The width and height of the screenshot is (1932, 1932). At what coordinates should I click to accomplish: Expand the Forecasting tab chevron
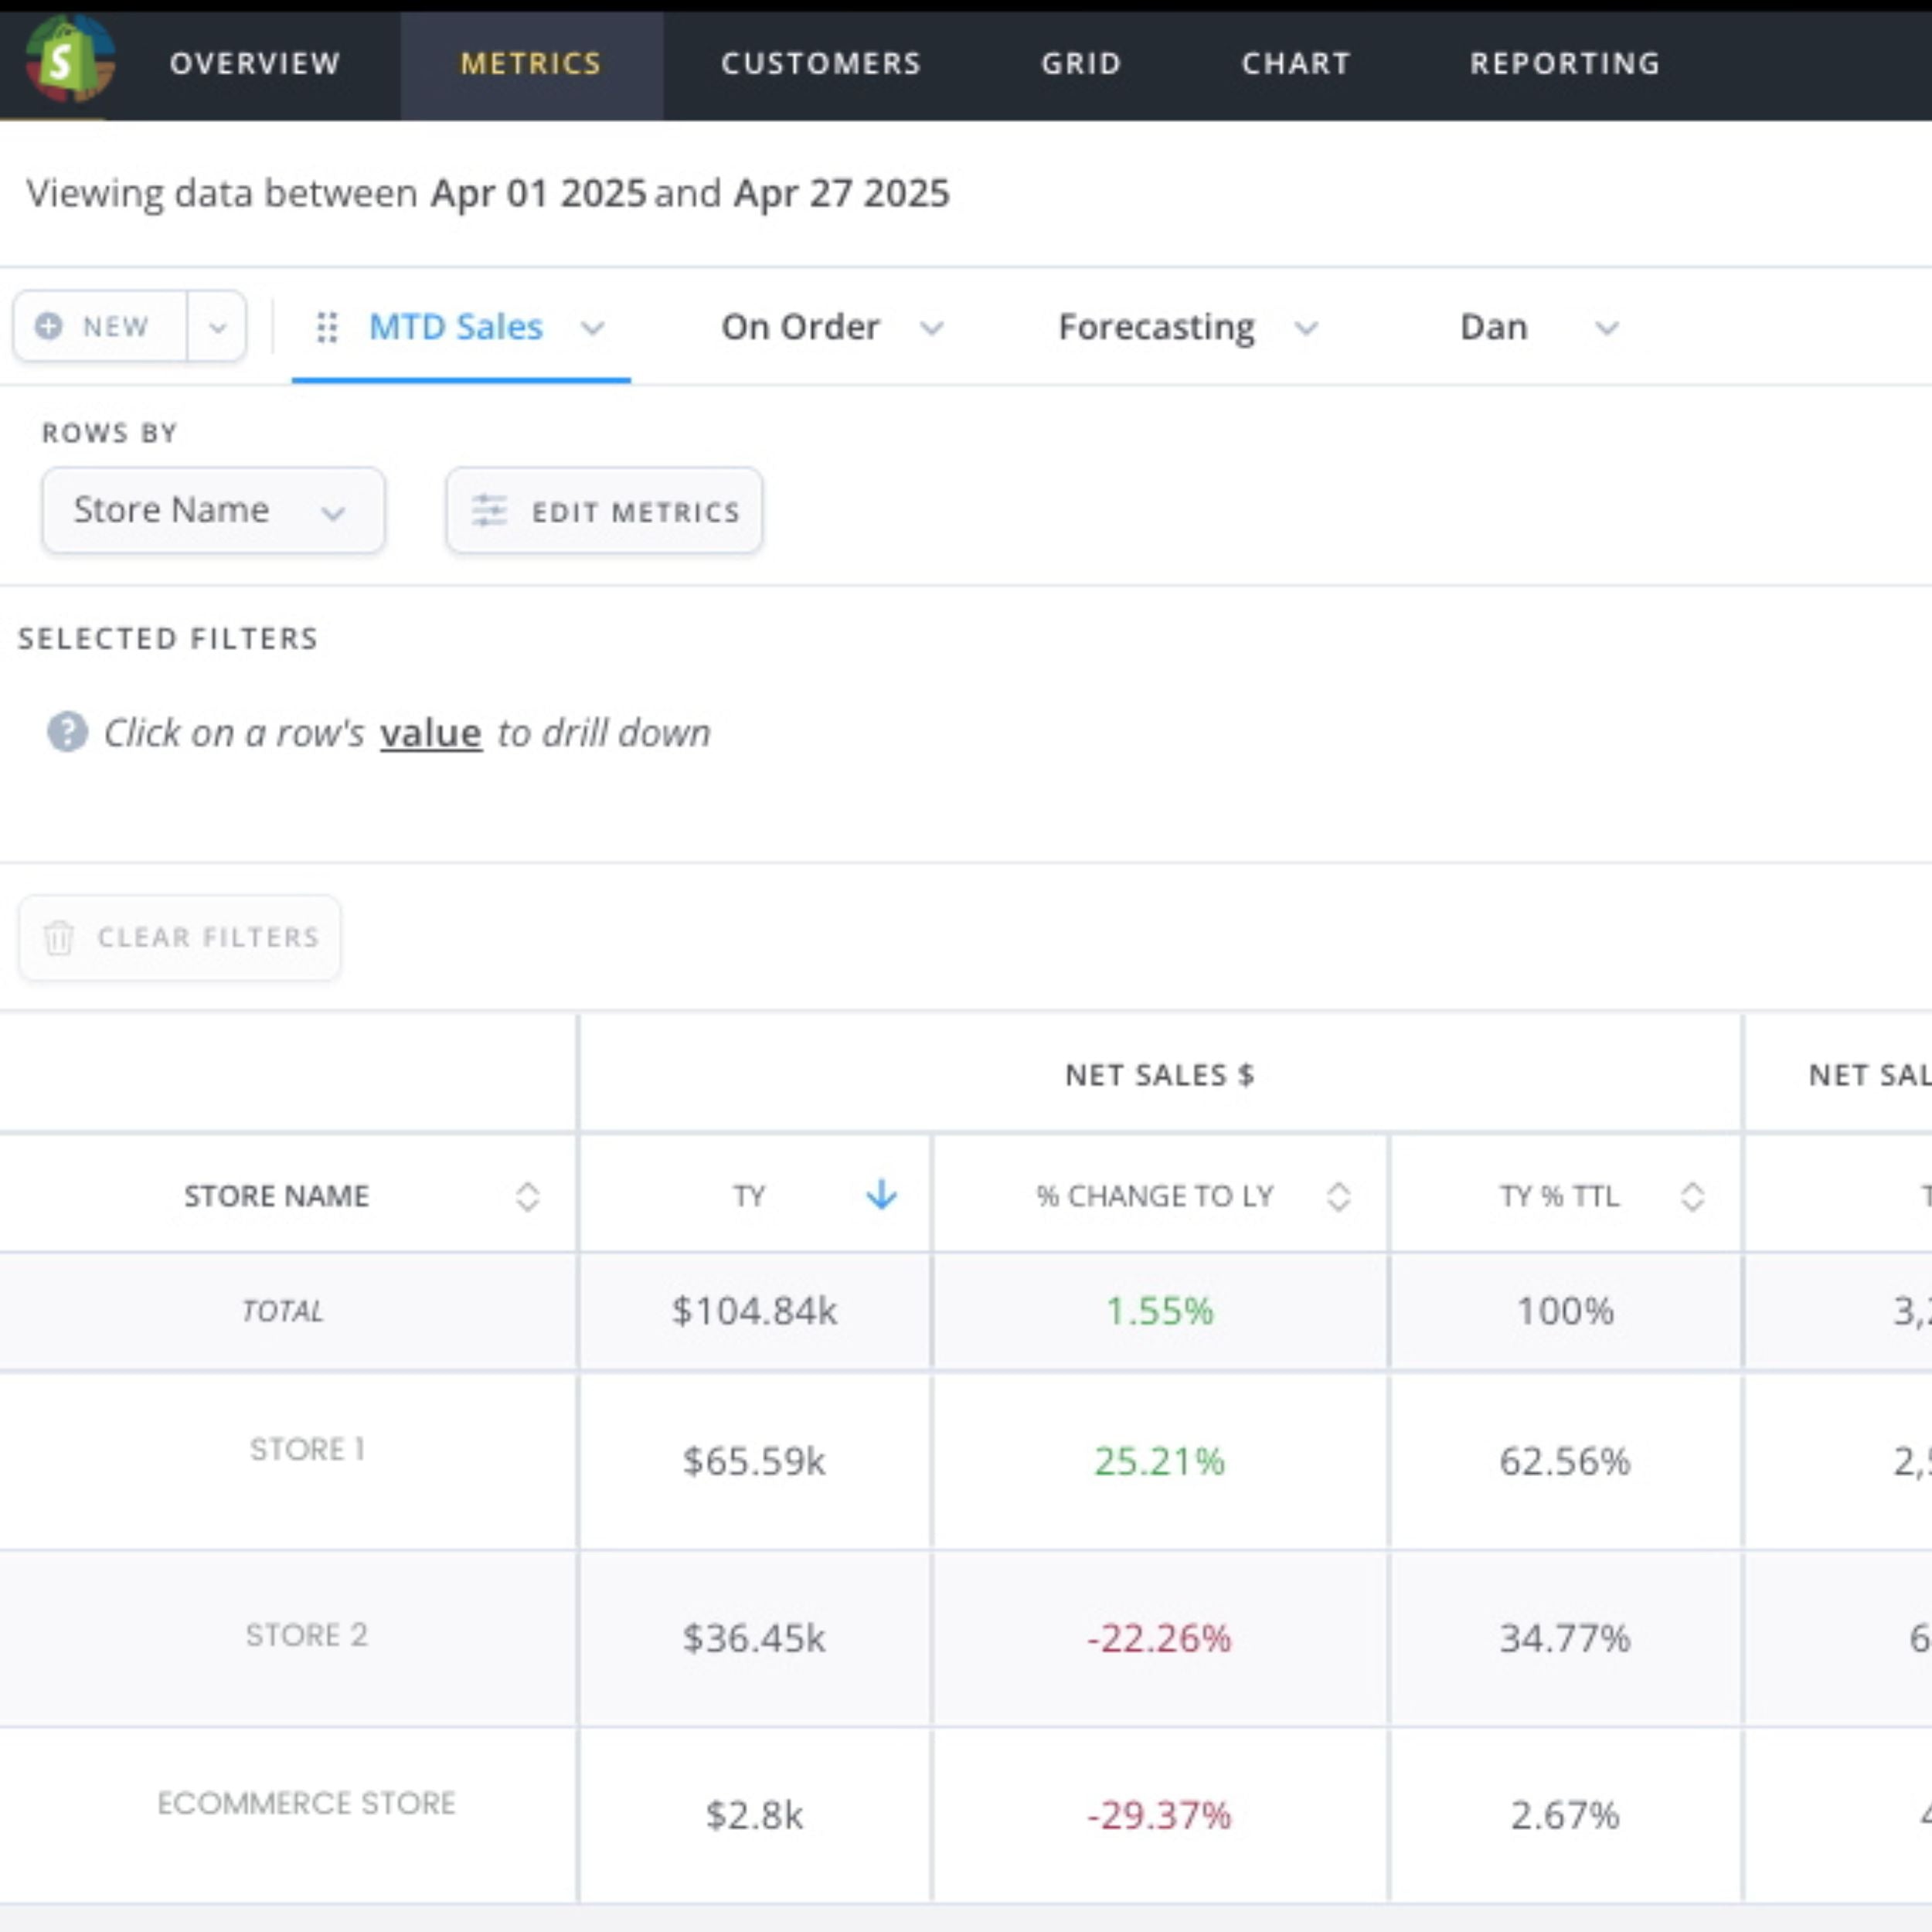coord(1306,328)
